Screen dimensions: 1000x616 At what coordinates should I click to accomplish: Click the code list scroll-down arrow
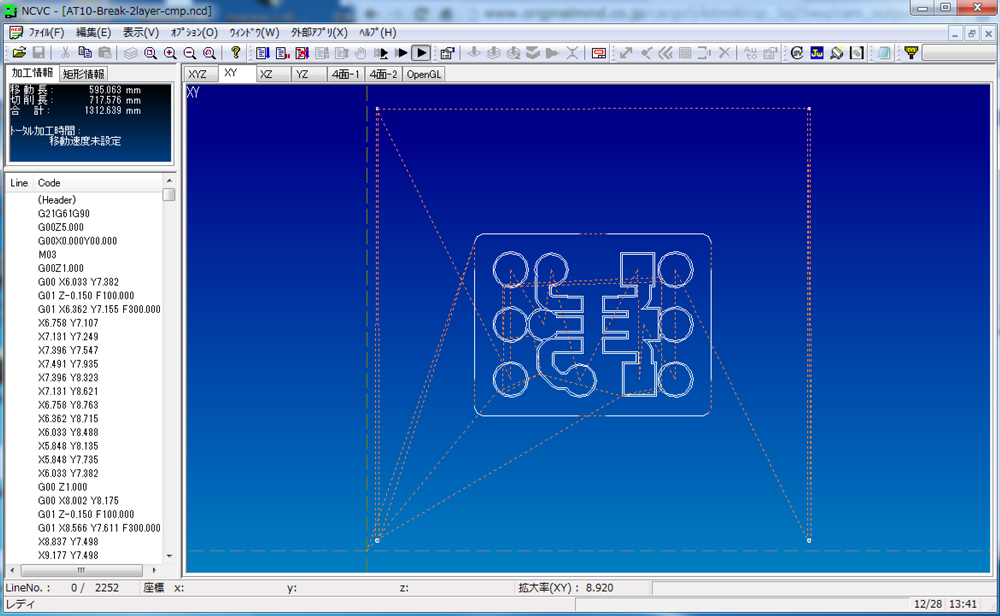point(169,556)
